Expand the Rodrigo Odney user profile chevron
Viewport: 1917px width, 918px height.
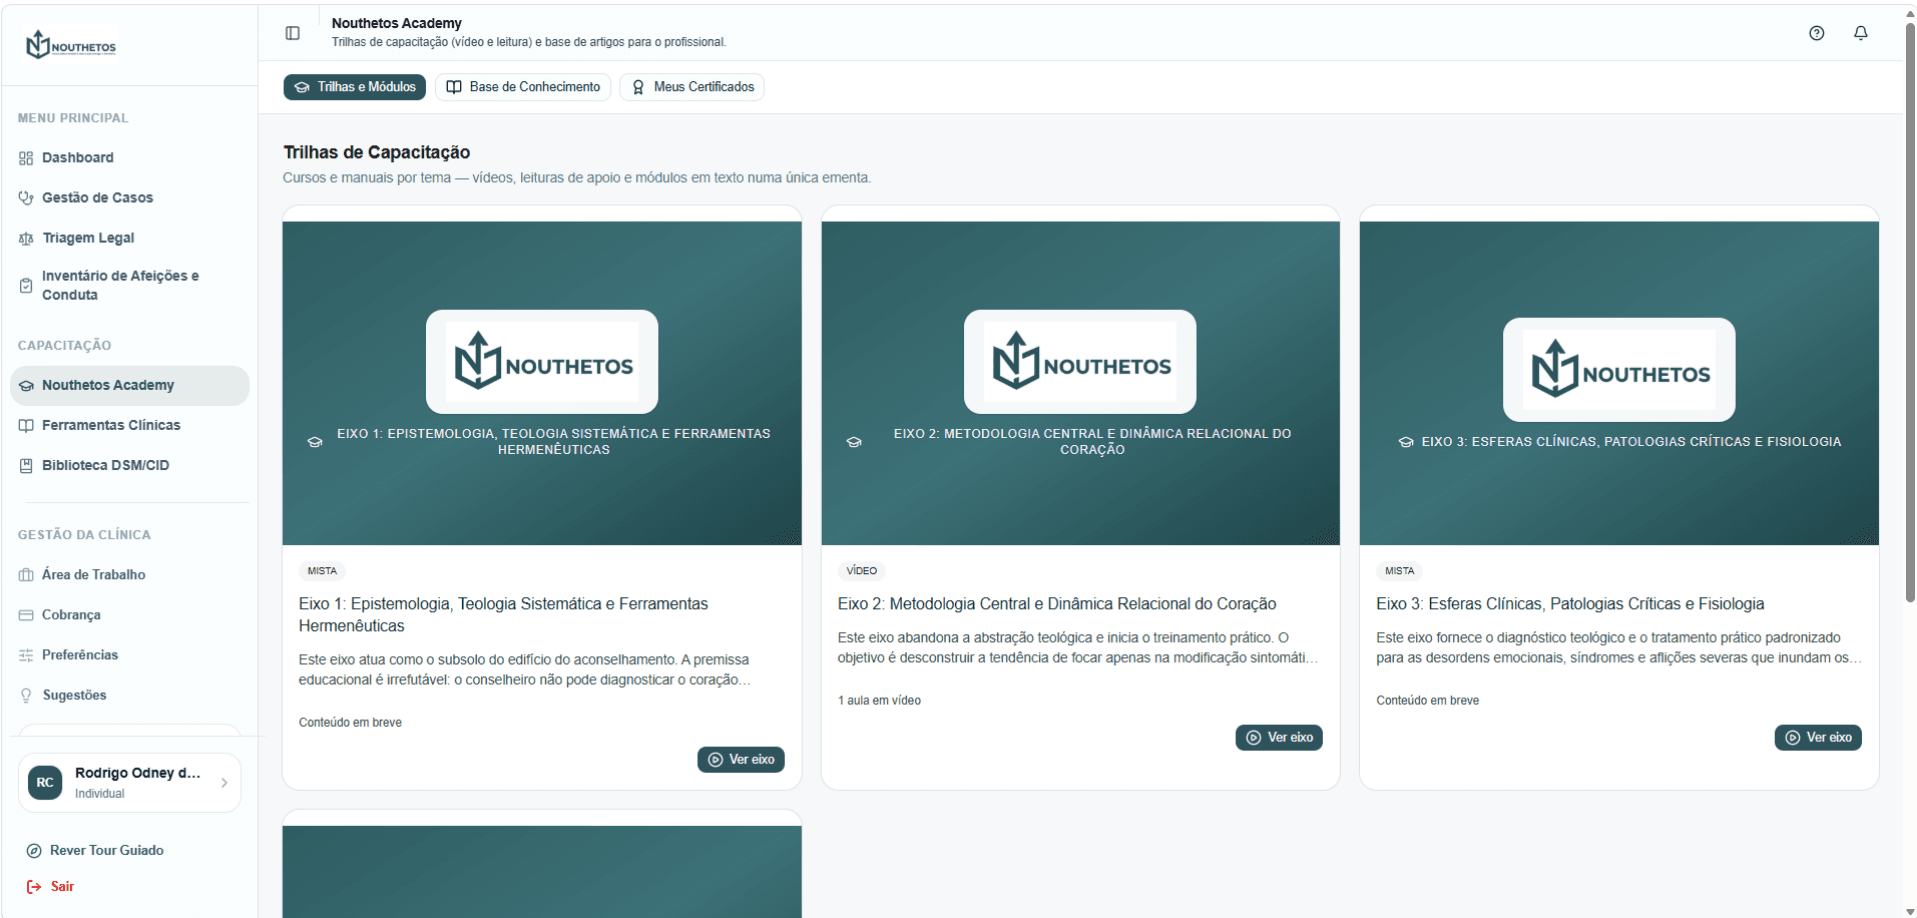click(224, 783)
